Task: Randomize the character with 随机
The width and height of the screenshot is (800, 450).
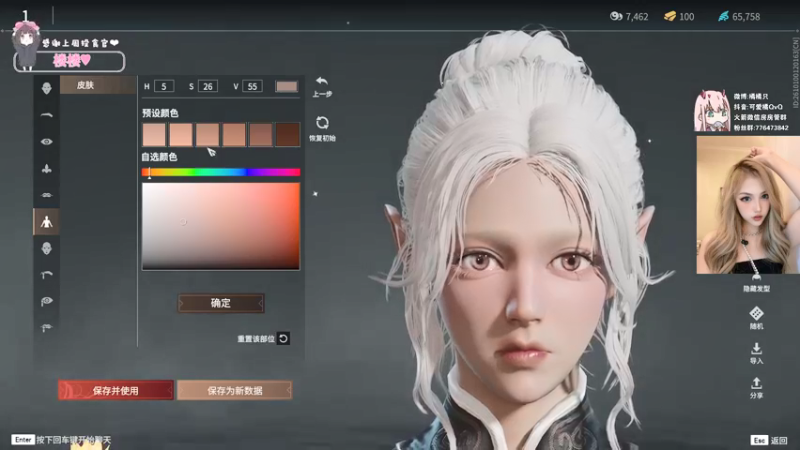Action: [x=756, y=318]
